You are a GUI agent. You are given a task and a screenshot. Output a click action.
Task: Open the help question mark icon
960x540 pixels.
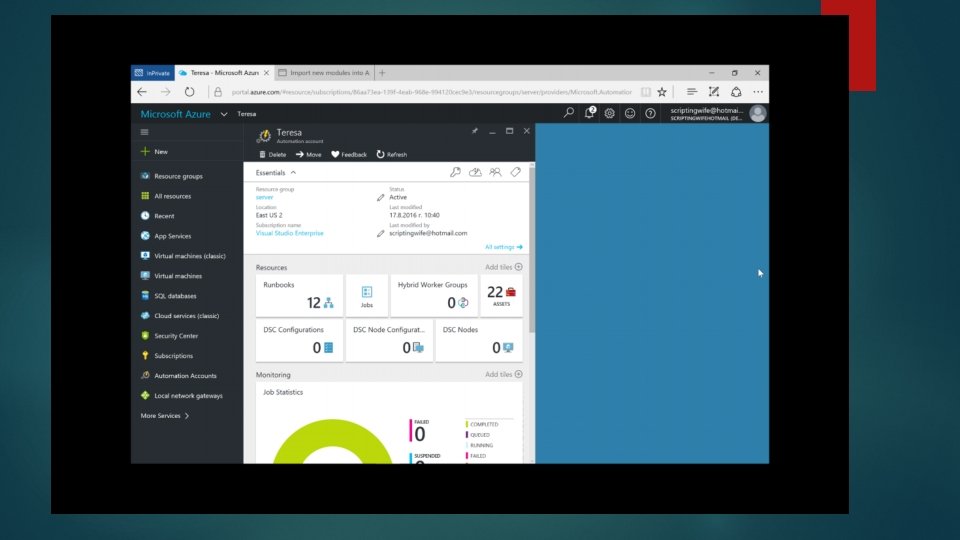(650, 113)
